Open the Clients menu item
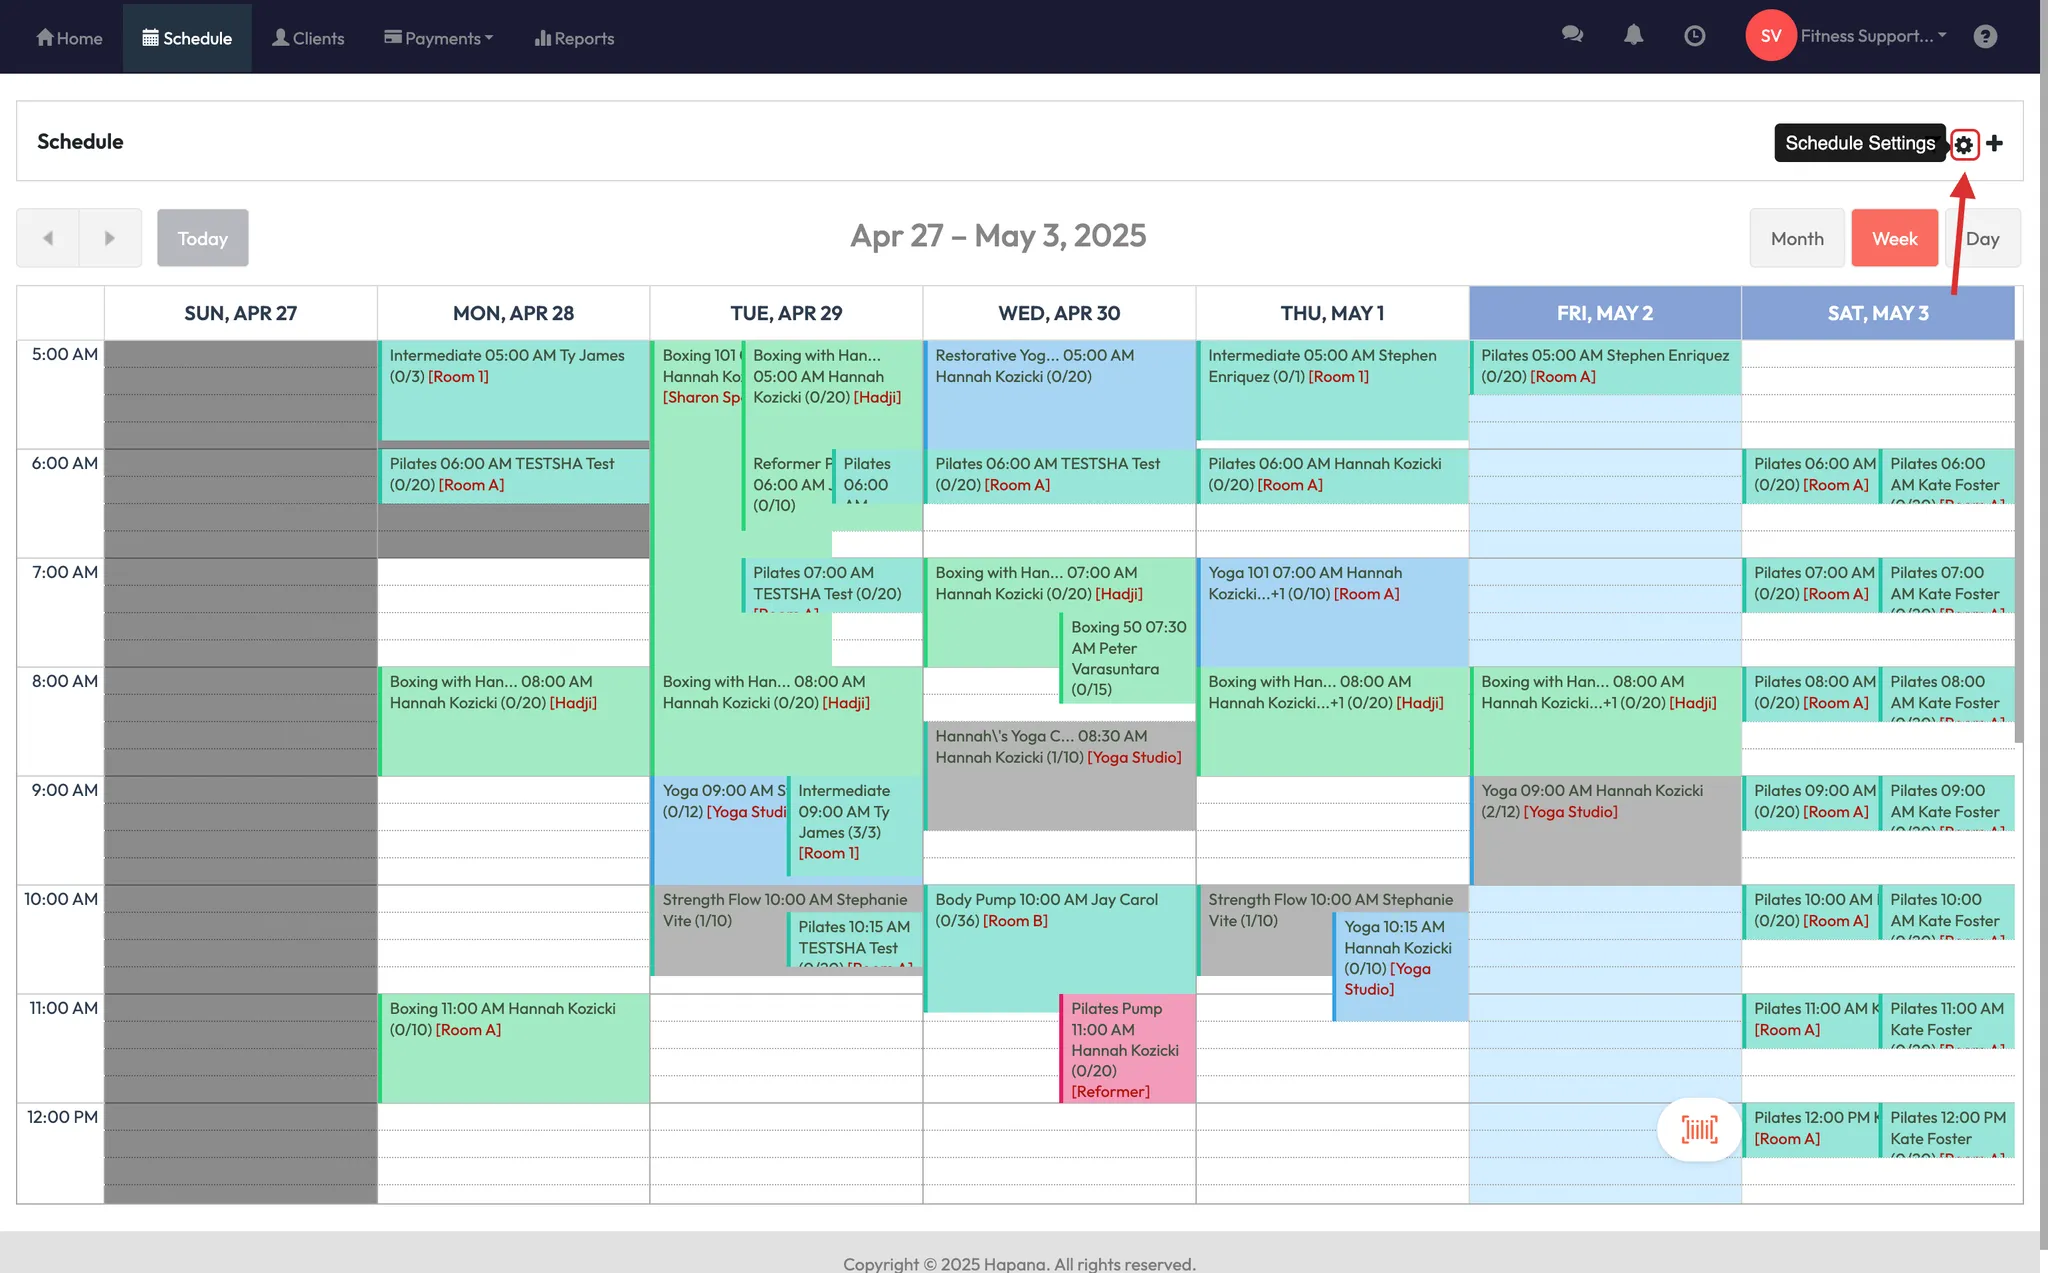Screen dimensions: 2048x1273 [x=308, y=38]
